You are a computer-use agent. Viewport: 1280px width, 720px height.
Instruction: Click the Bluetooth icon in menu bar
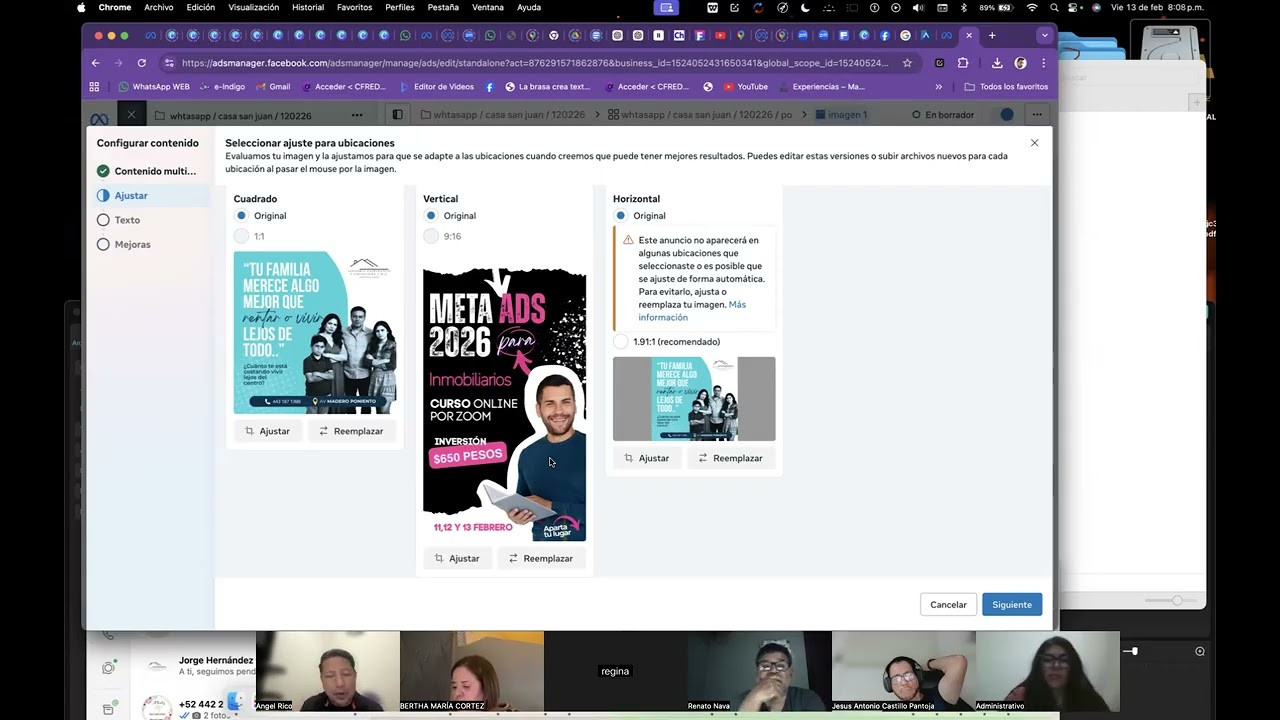(x=964, y=7)
